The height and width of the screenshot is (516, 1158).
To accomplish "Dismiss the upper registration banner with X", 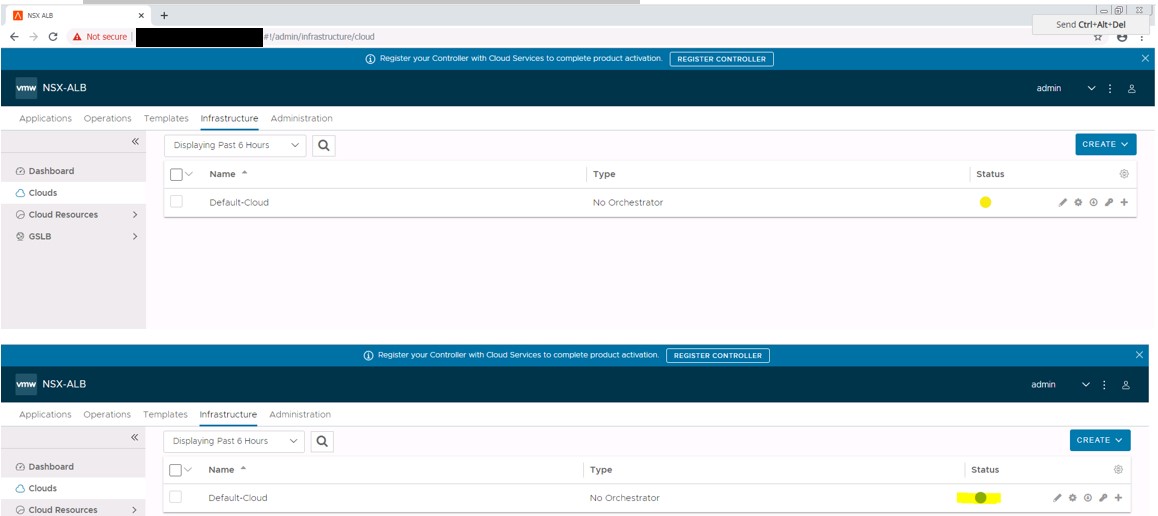I will coord(1145,58).
